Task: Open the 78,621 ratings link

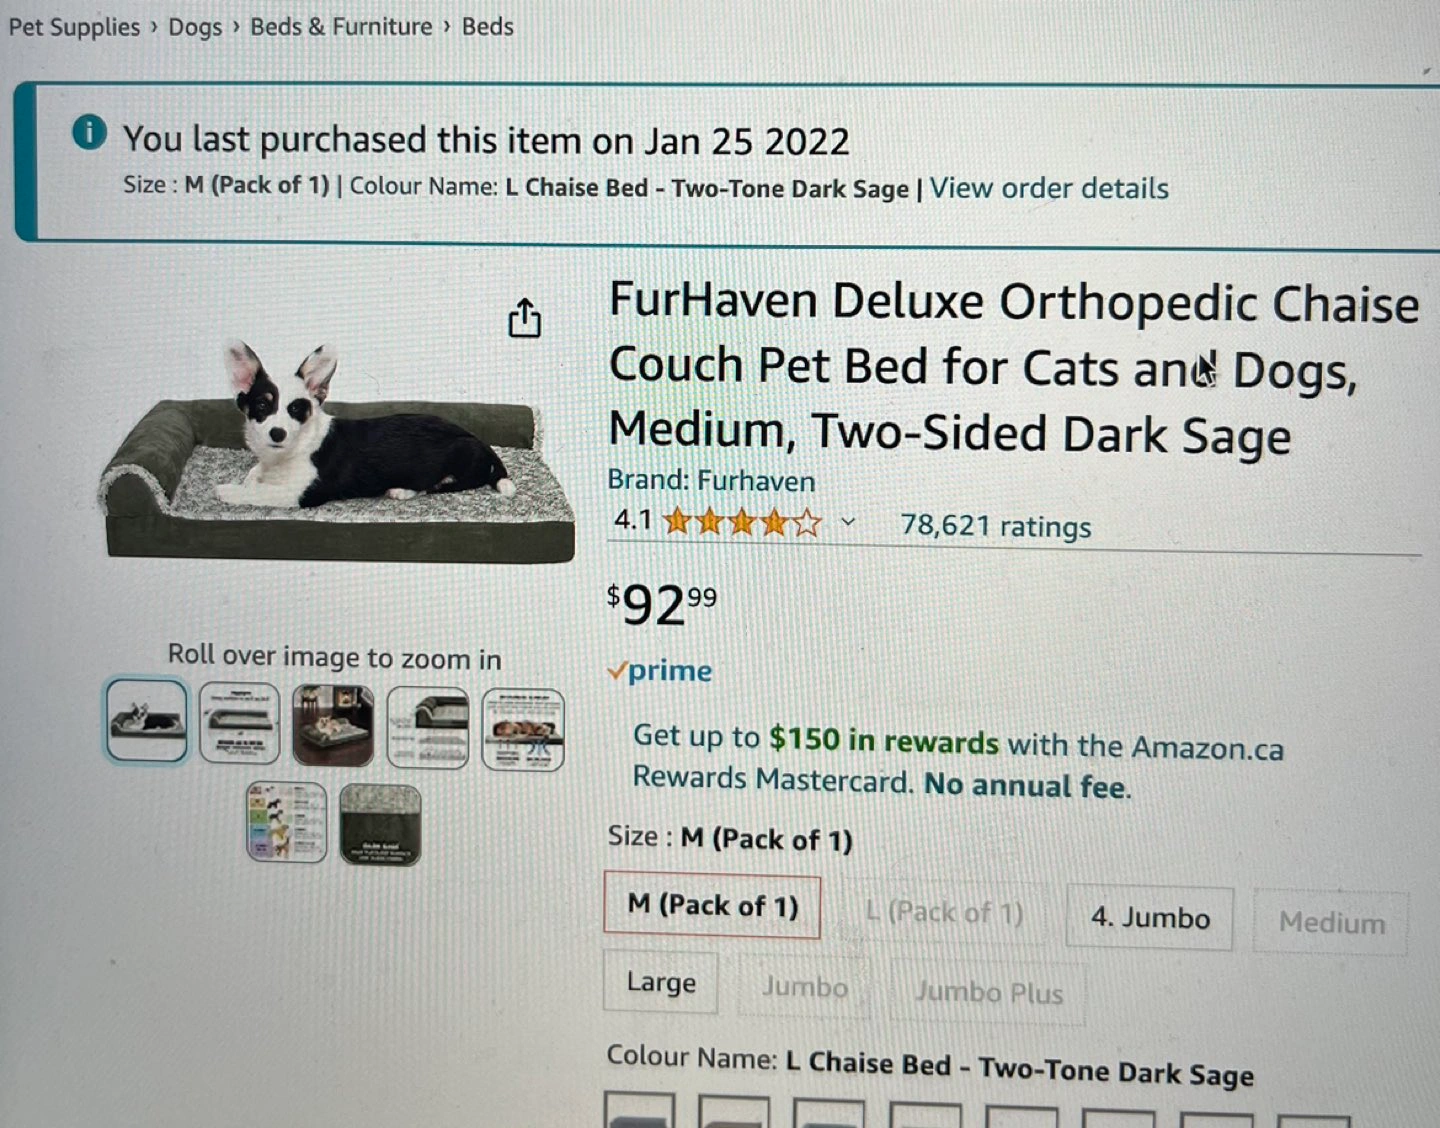Action: (996, 526)
